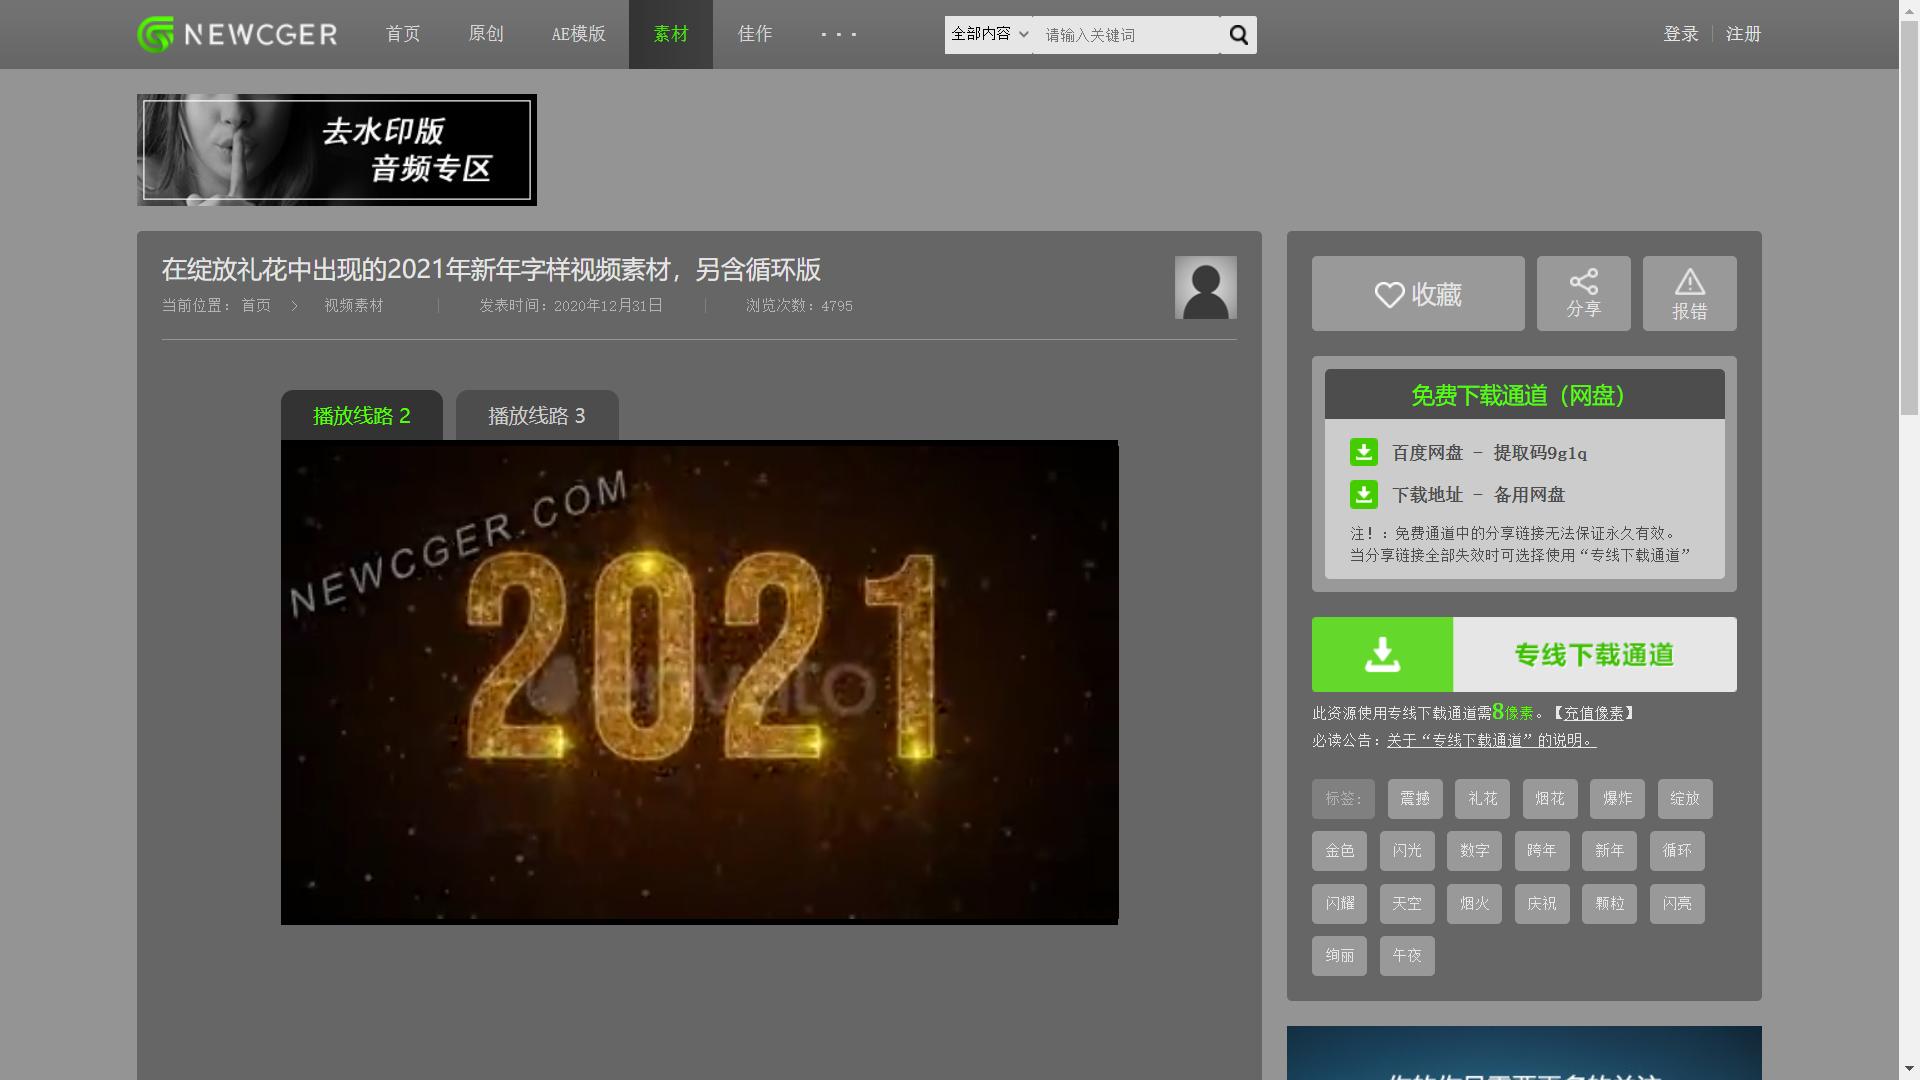
Task: Click the green 下载地址 download icon
Action: 1363,495
